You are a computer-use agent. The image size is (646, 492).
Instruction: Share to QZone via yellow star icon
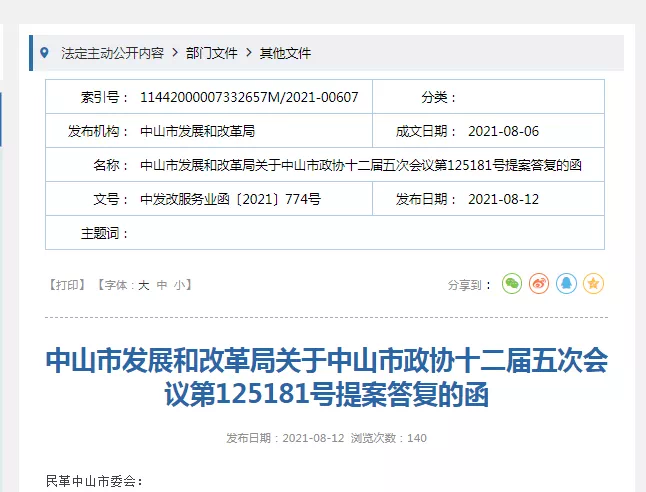pyautogui.click(x=593, y=284)
